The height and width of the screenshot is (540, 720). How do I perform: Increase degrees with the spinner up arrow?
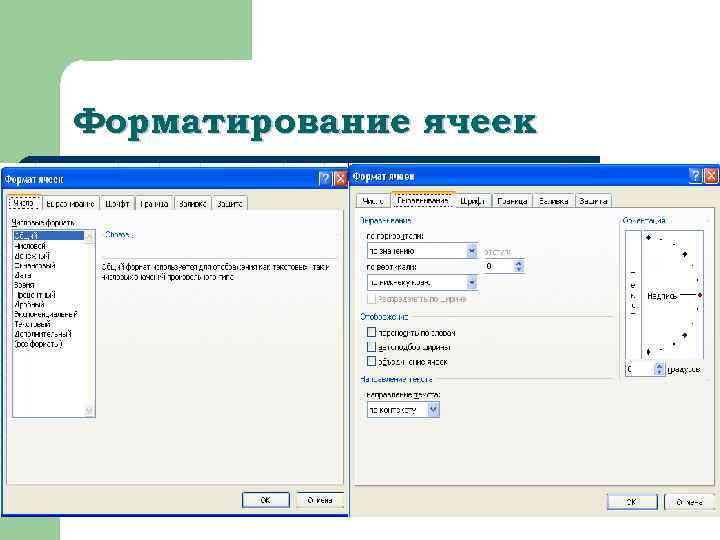pyautogui.click(x=660, y=366)
